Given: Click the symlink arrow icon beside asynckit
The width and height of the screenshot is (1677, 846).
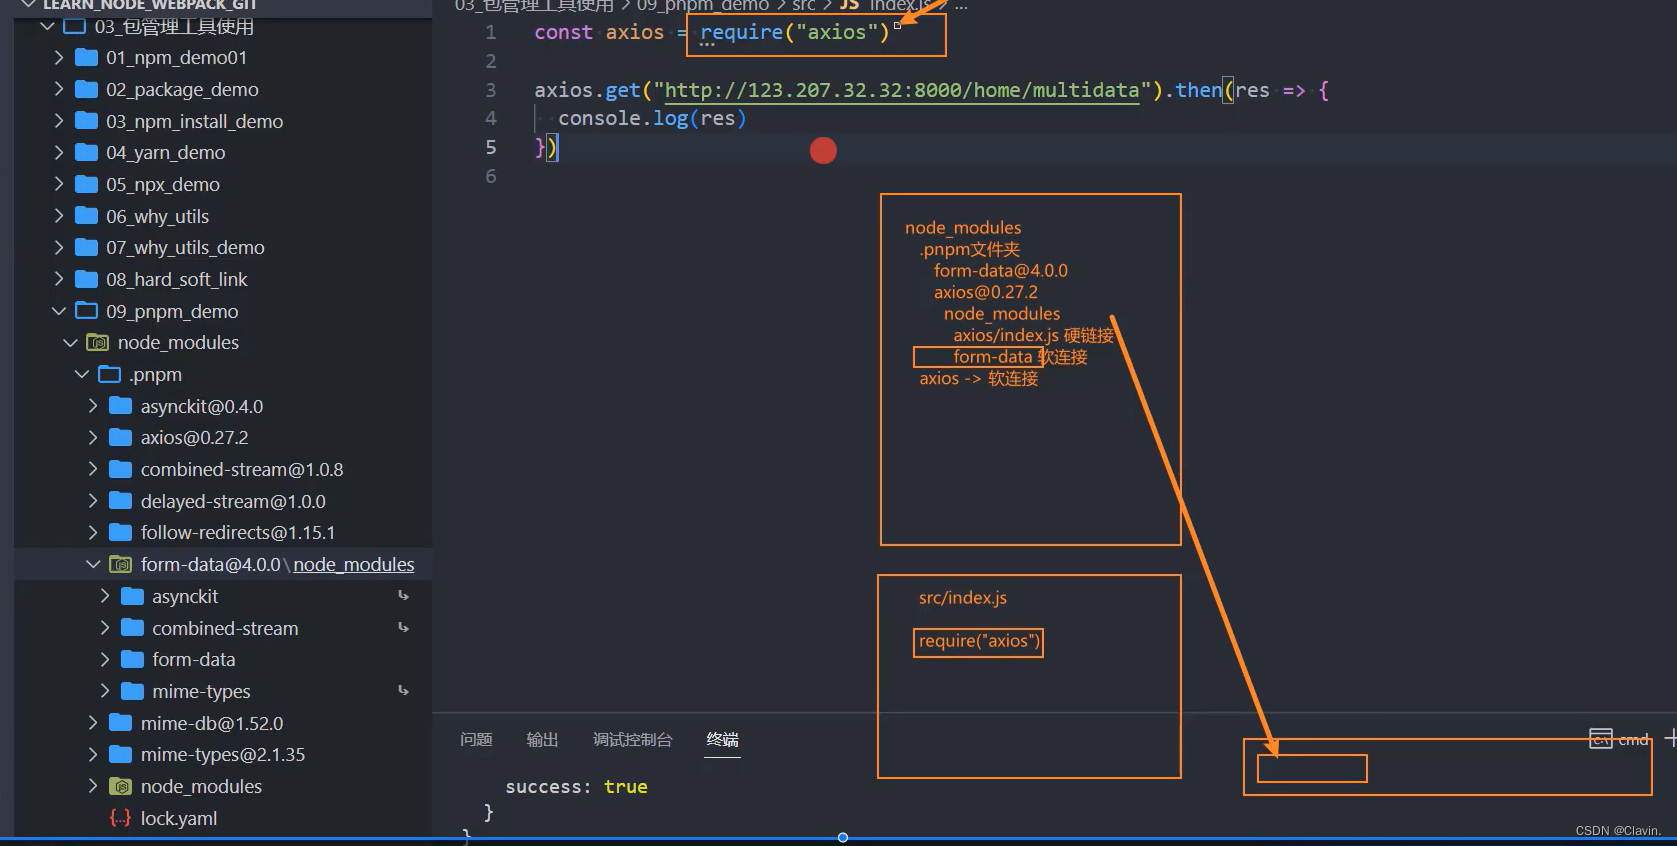Looking at the screenshot, I should click(x=403, y=596).
